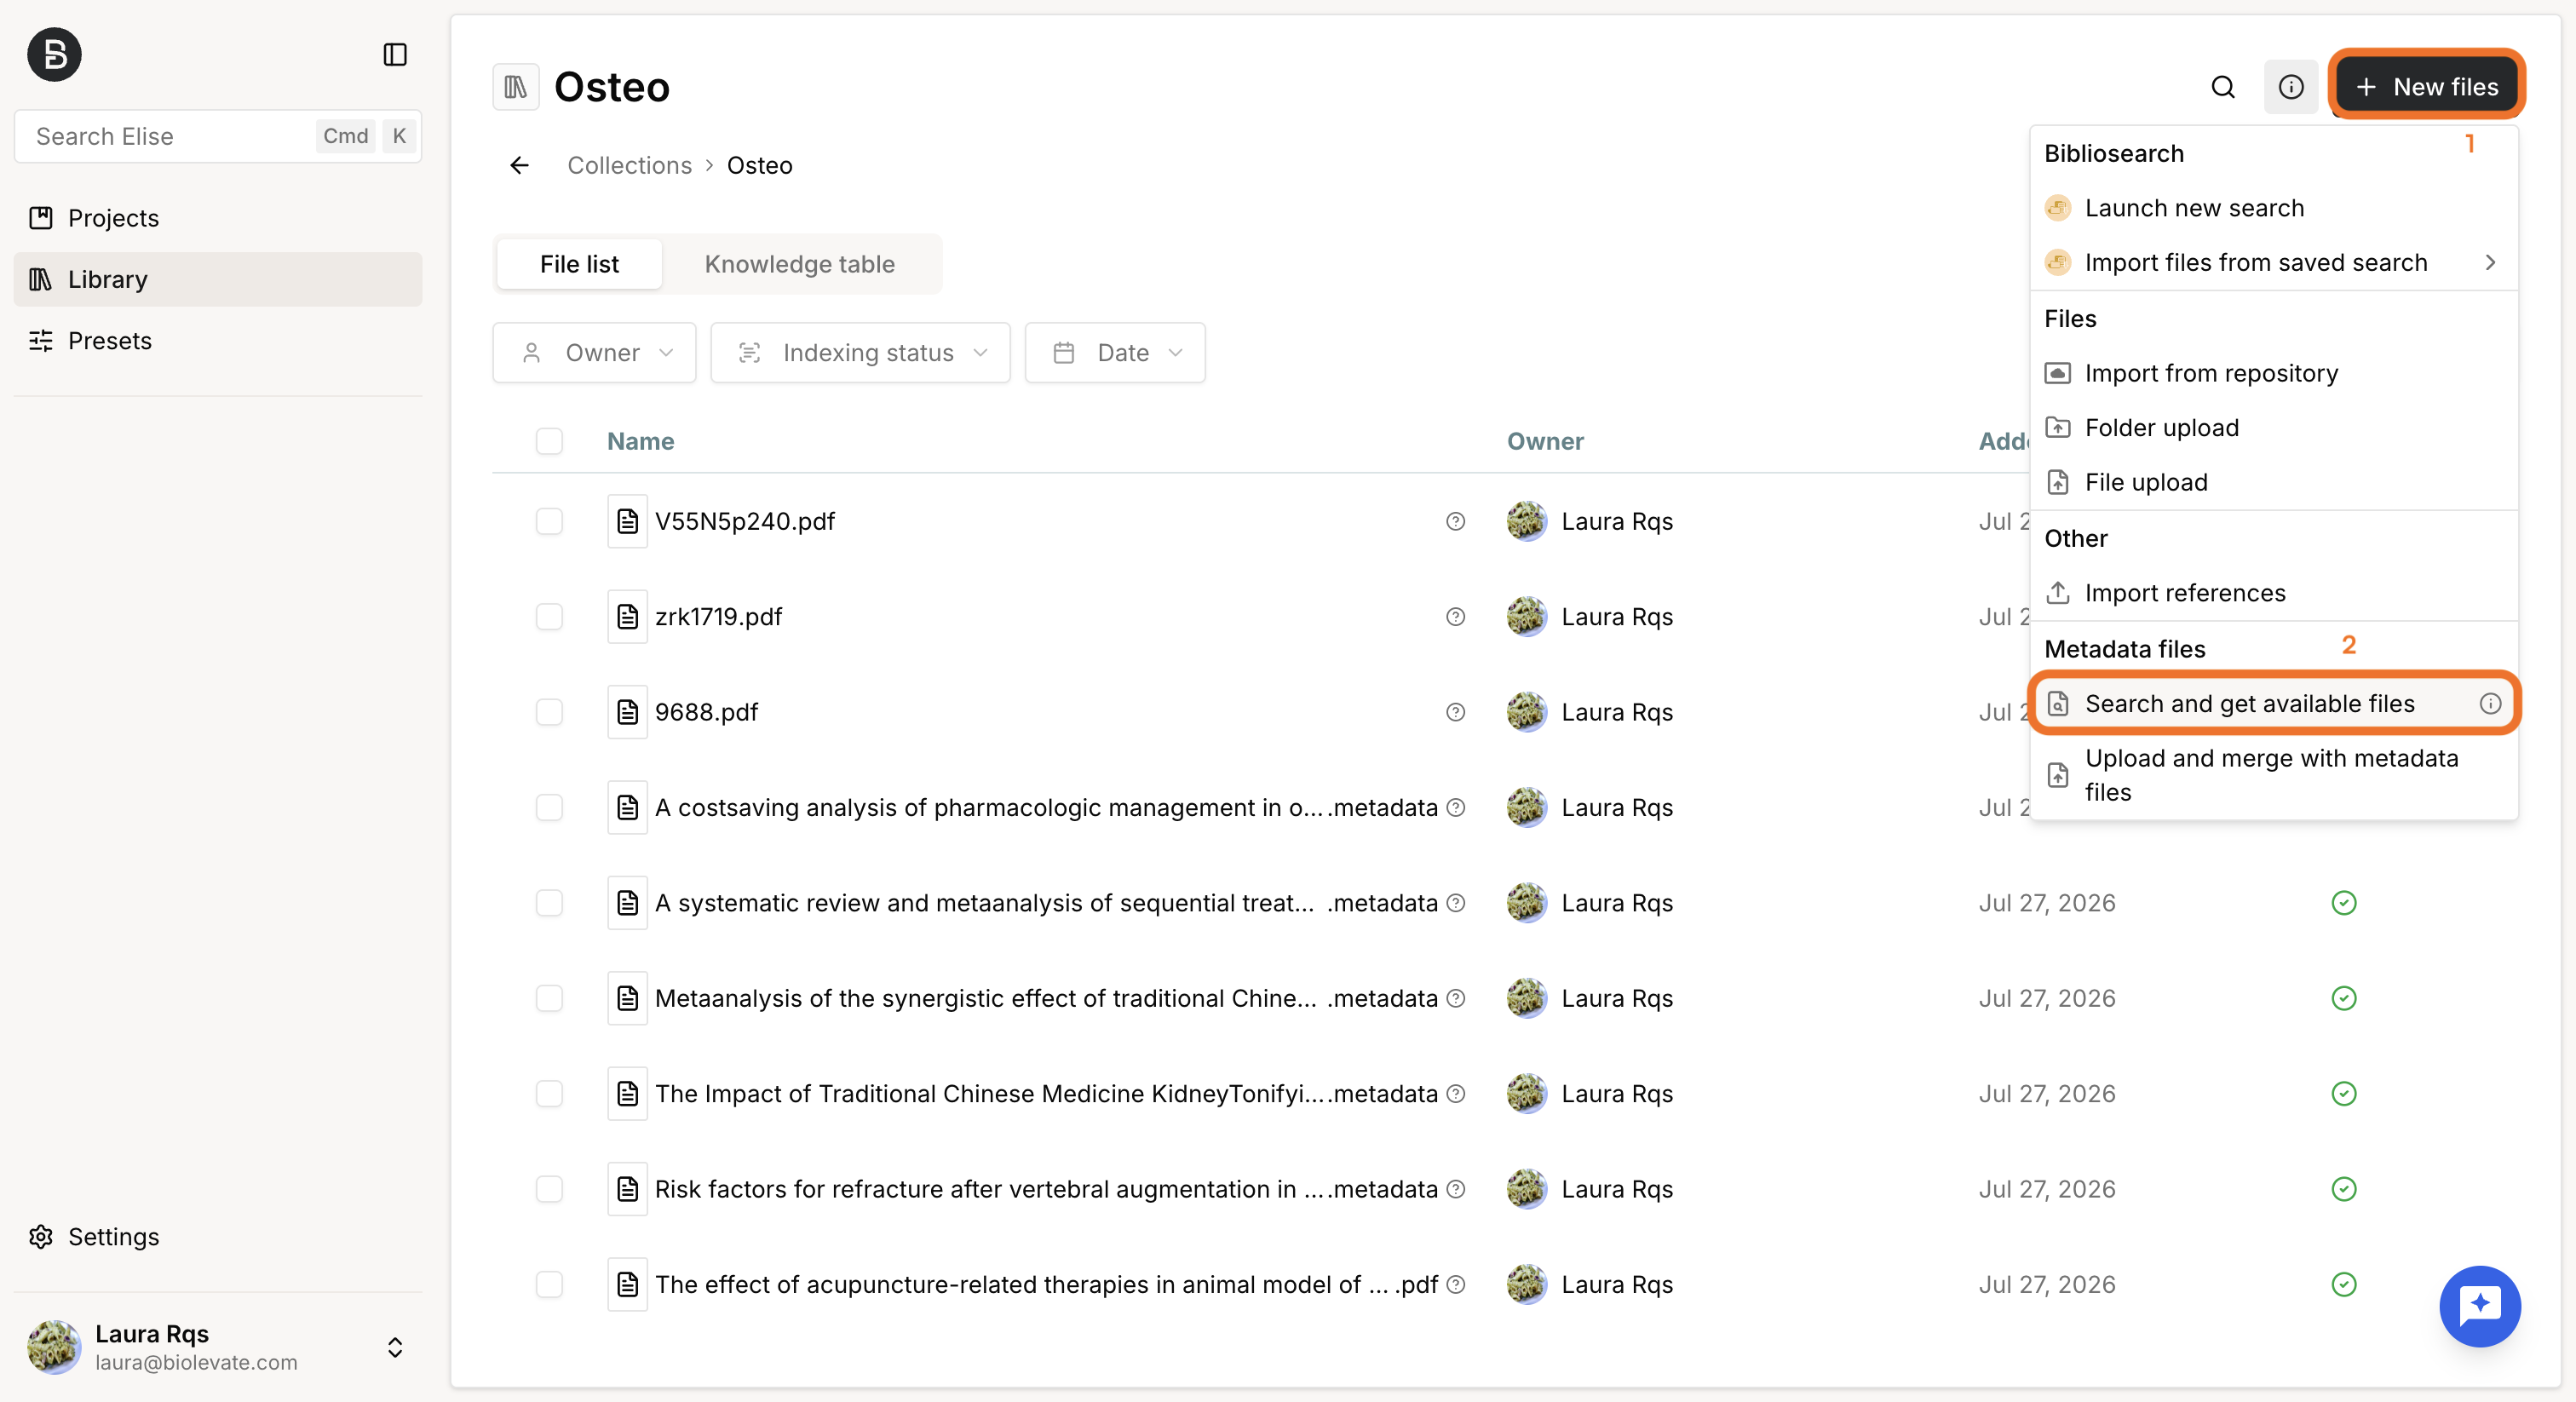This screenshot has height=1402, width=2576.
Task: Click indexed status icon for A systematic review row
Action: click(2343, 903)
